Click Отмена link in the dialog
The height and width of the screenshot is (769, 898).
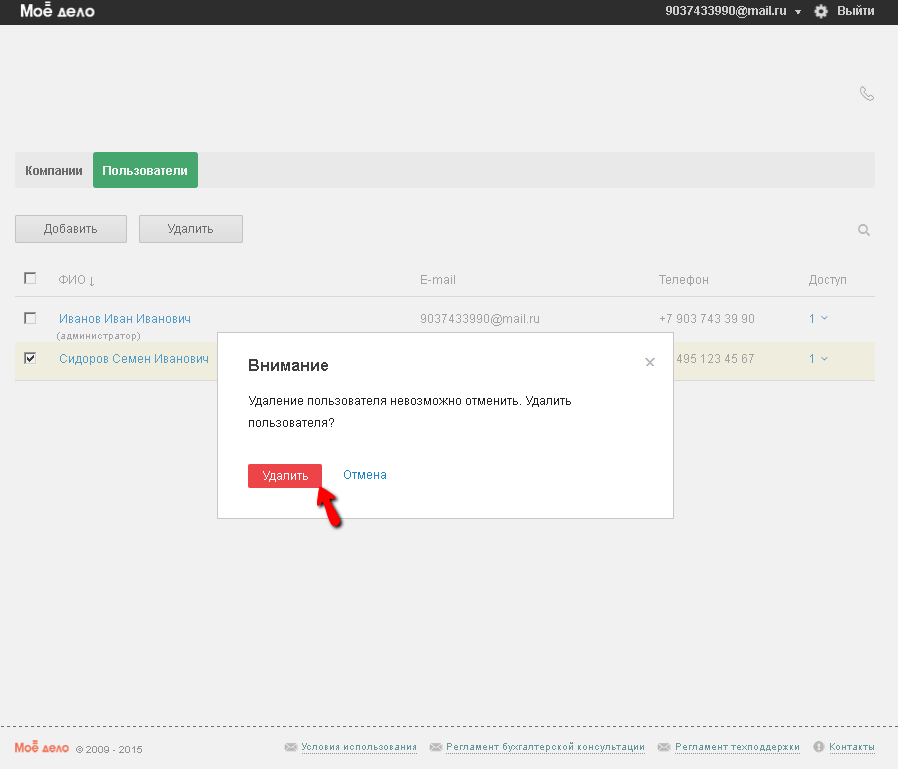[364, 475]
